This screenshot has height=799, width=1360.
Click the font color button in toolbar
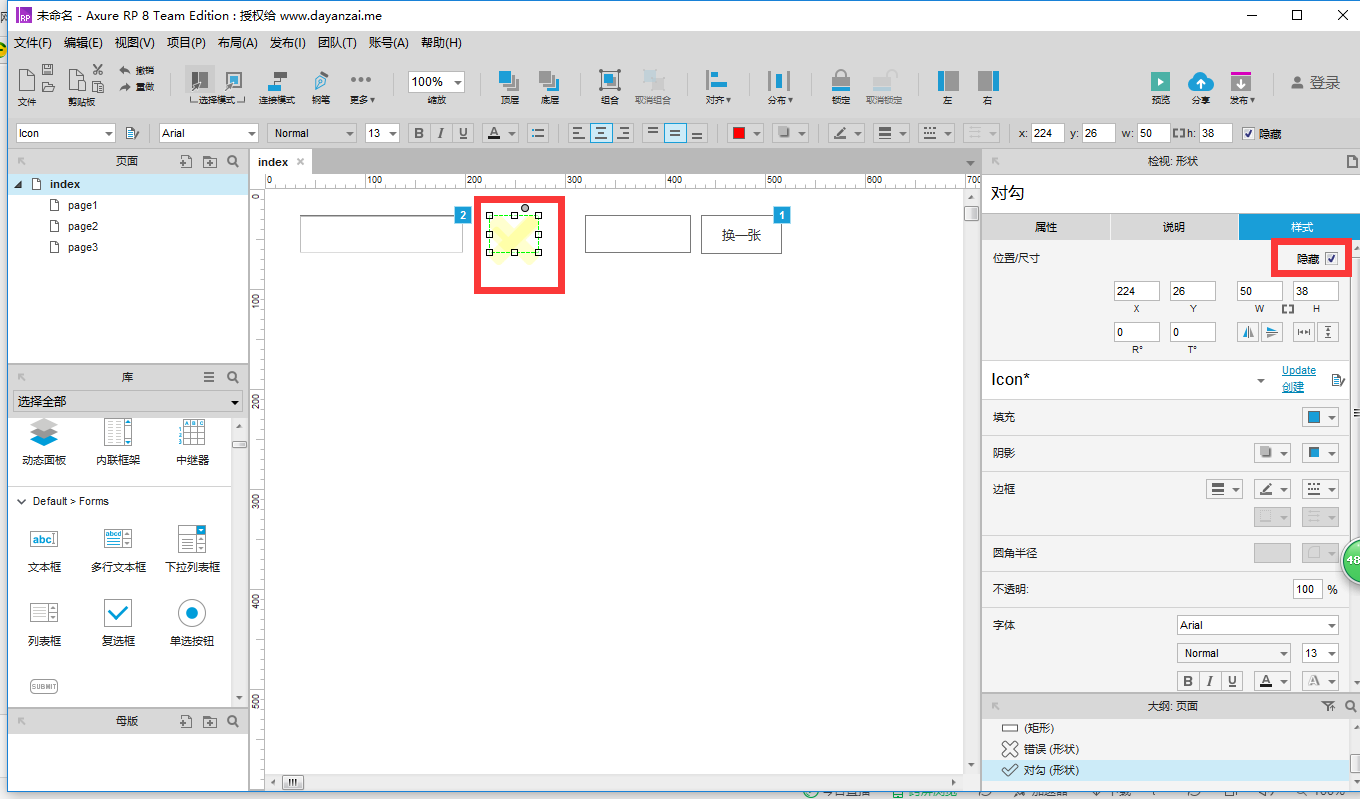[x=493, y=133]
